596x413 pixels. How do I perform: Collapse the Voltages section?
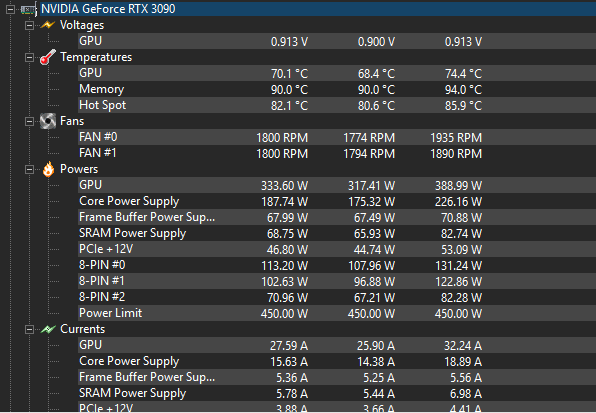(x=29, y=25)
